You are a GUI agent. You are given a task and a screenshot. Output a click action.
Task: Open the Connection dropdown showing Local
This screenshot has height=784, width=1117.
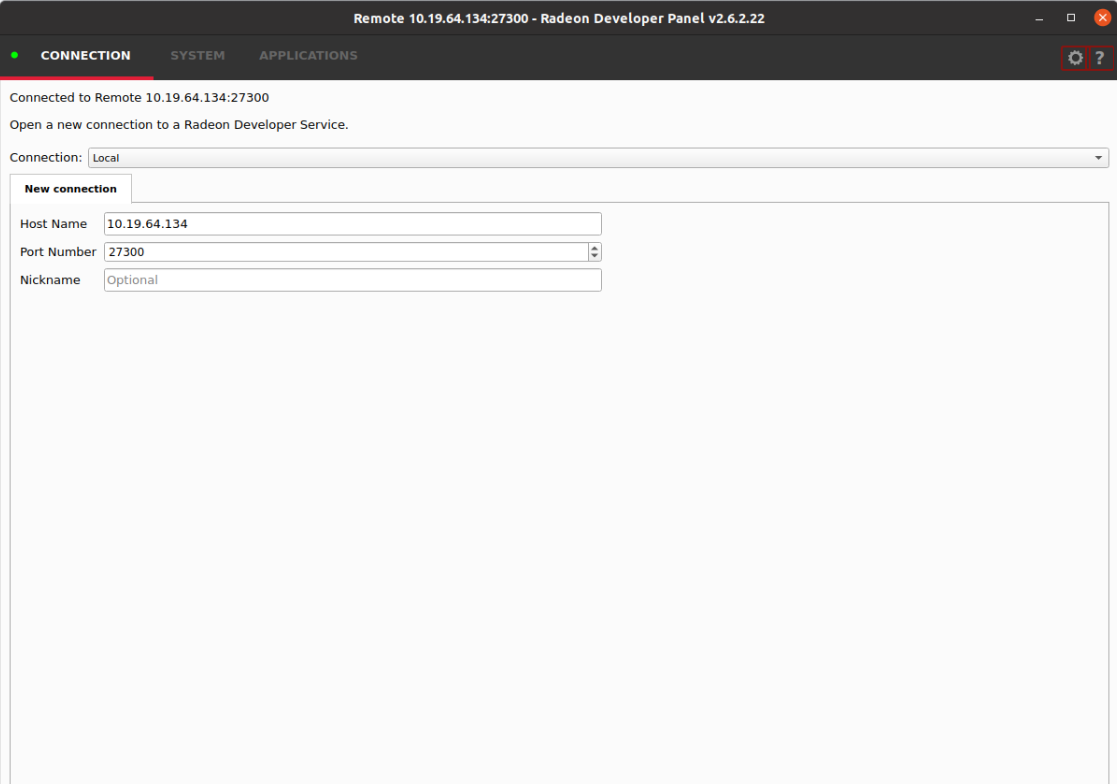point(597,157)
